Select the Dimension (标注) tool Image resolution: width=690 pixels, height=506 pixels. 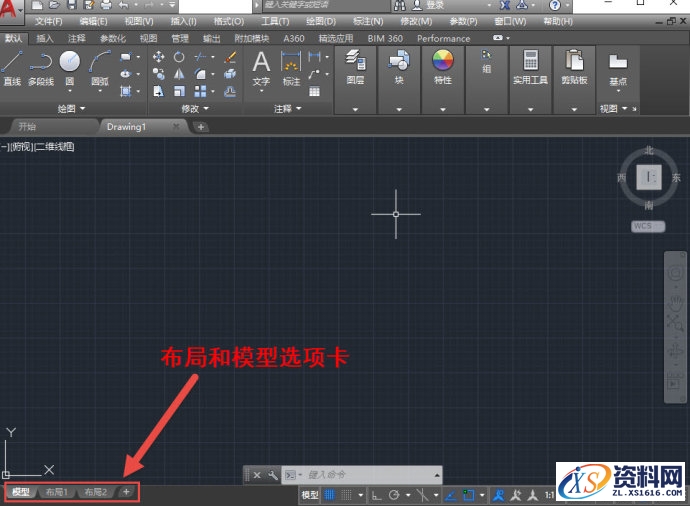click(291, 67)
